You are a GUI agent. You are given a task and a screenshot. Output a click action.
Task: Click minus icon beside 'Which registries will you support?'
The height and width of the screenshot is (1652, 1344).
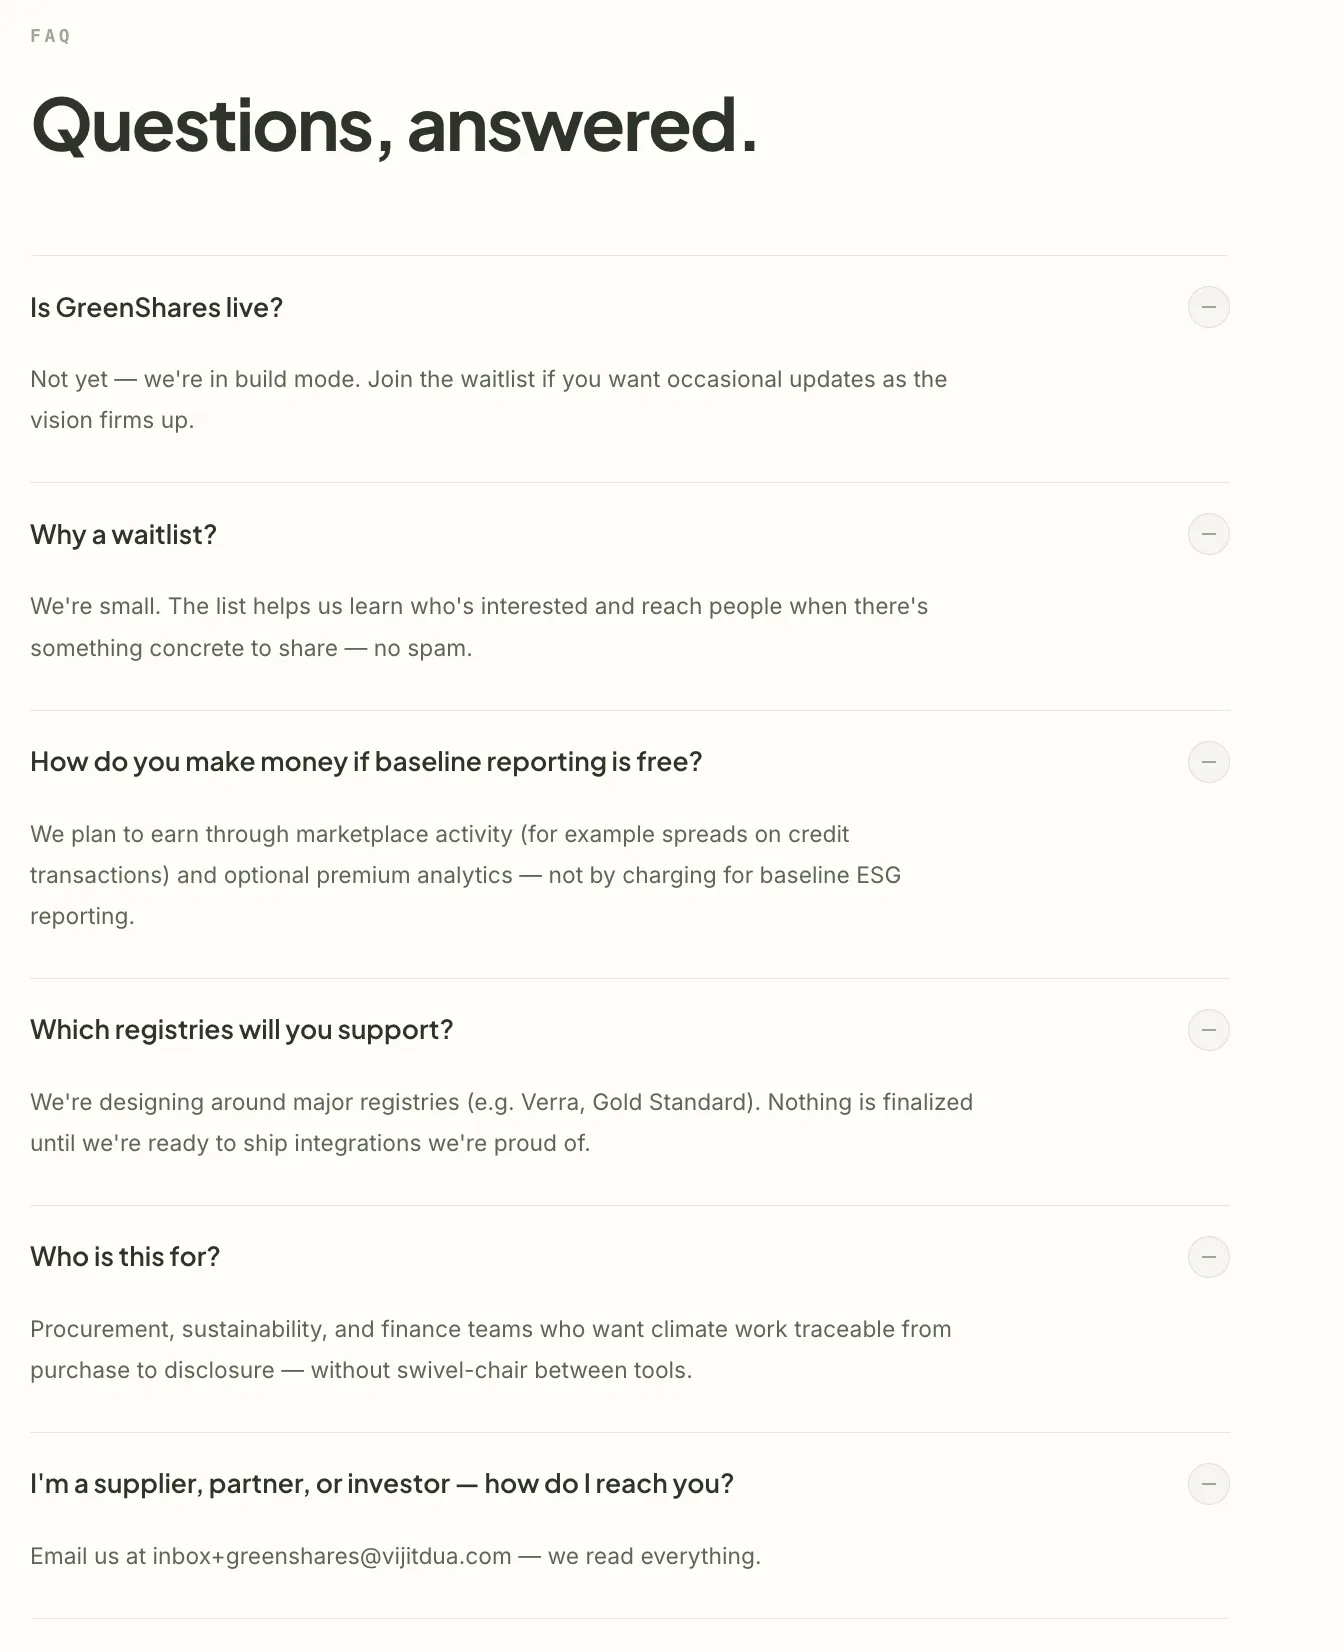[1208, 1030]
